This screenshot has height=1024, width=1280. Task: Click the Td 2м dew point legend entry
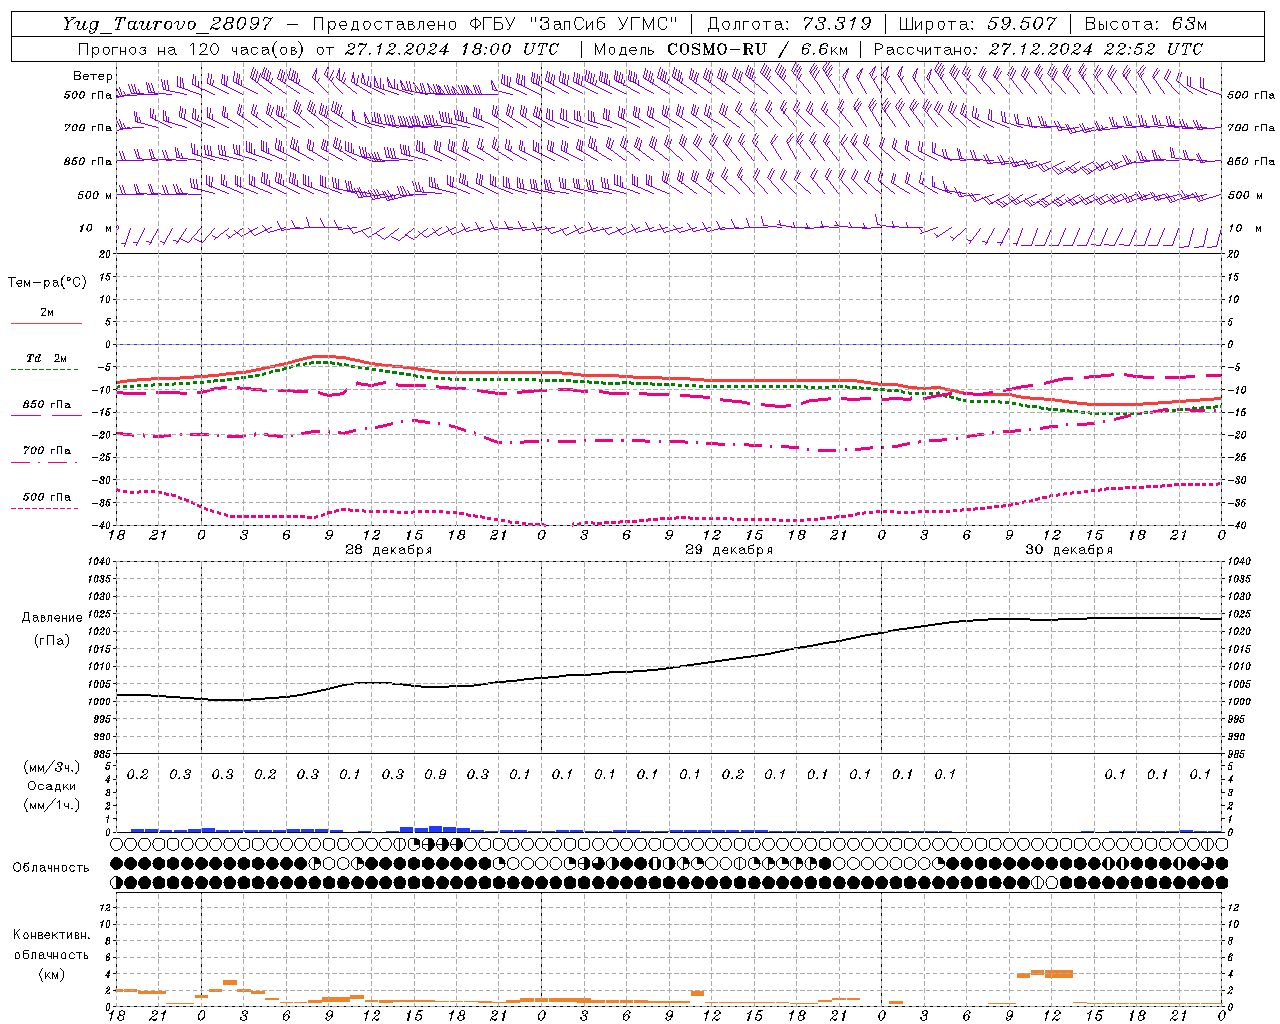46,362
